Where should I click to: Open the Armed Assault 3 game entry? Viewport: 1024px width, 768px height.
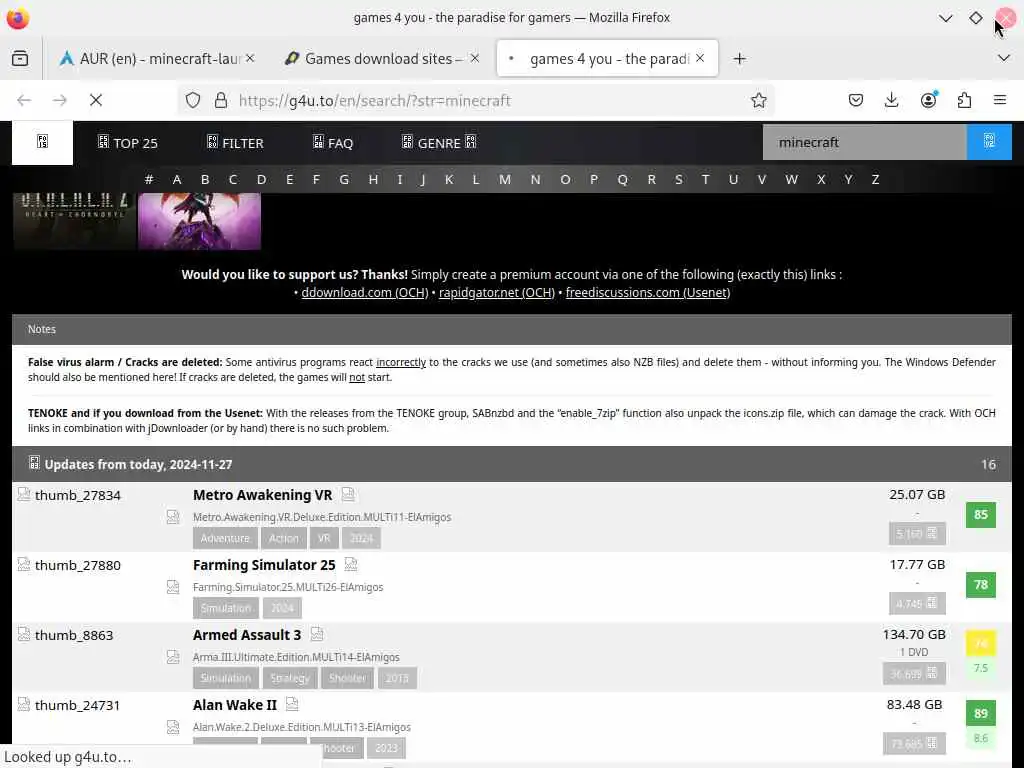pyautogui.click(x=247, y=635)
